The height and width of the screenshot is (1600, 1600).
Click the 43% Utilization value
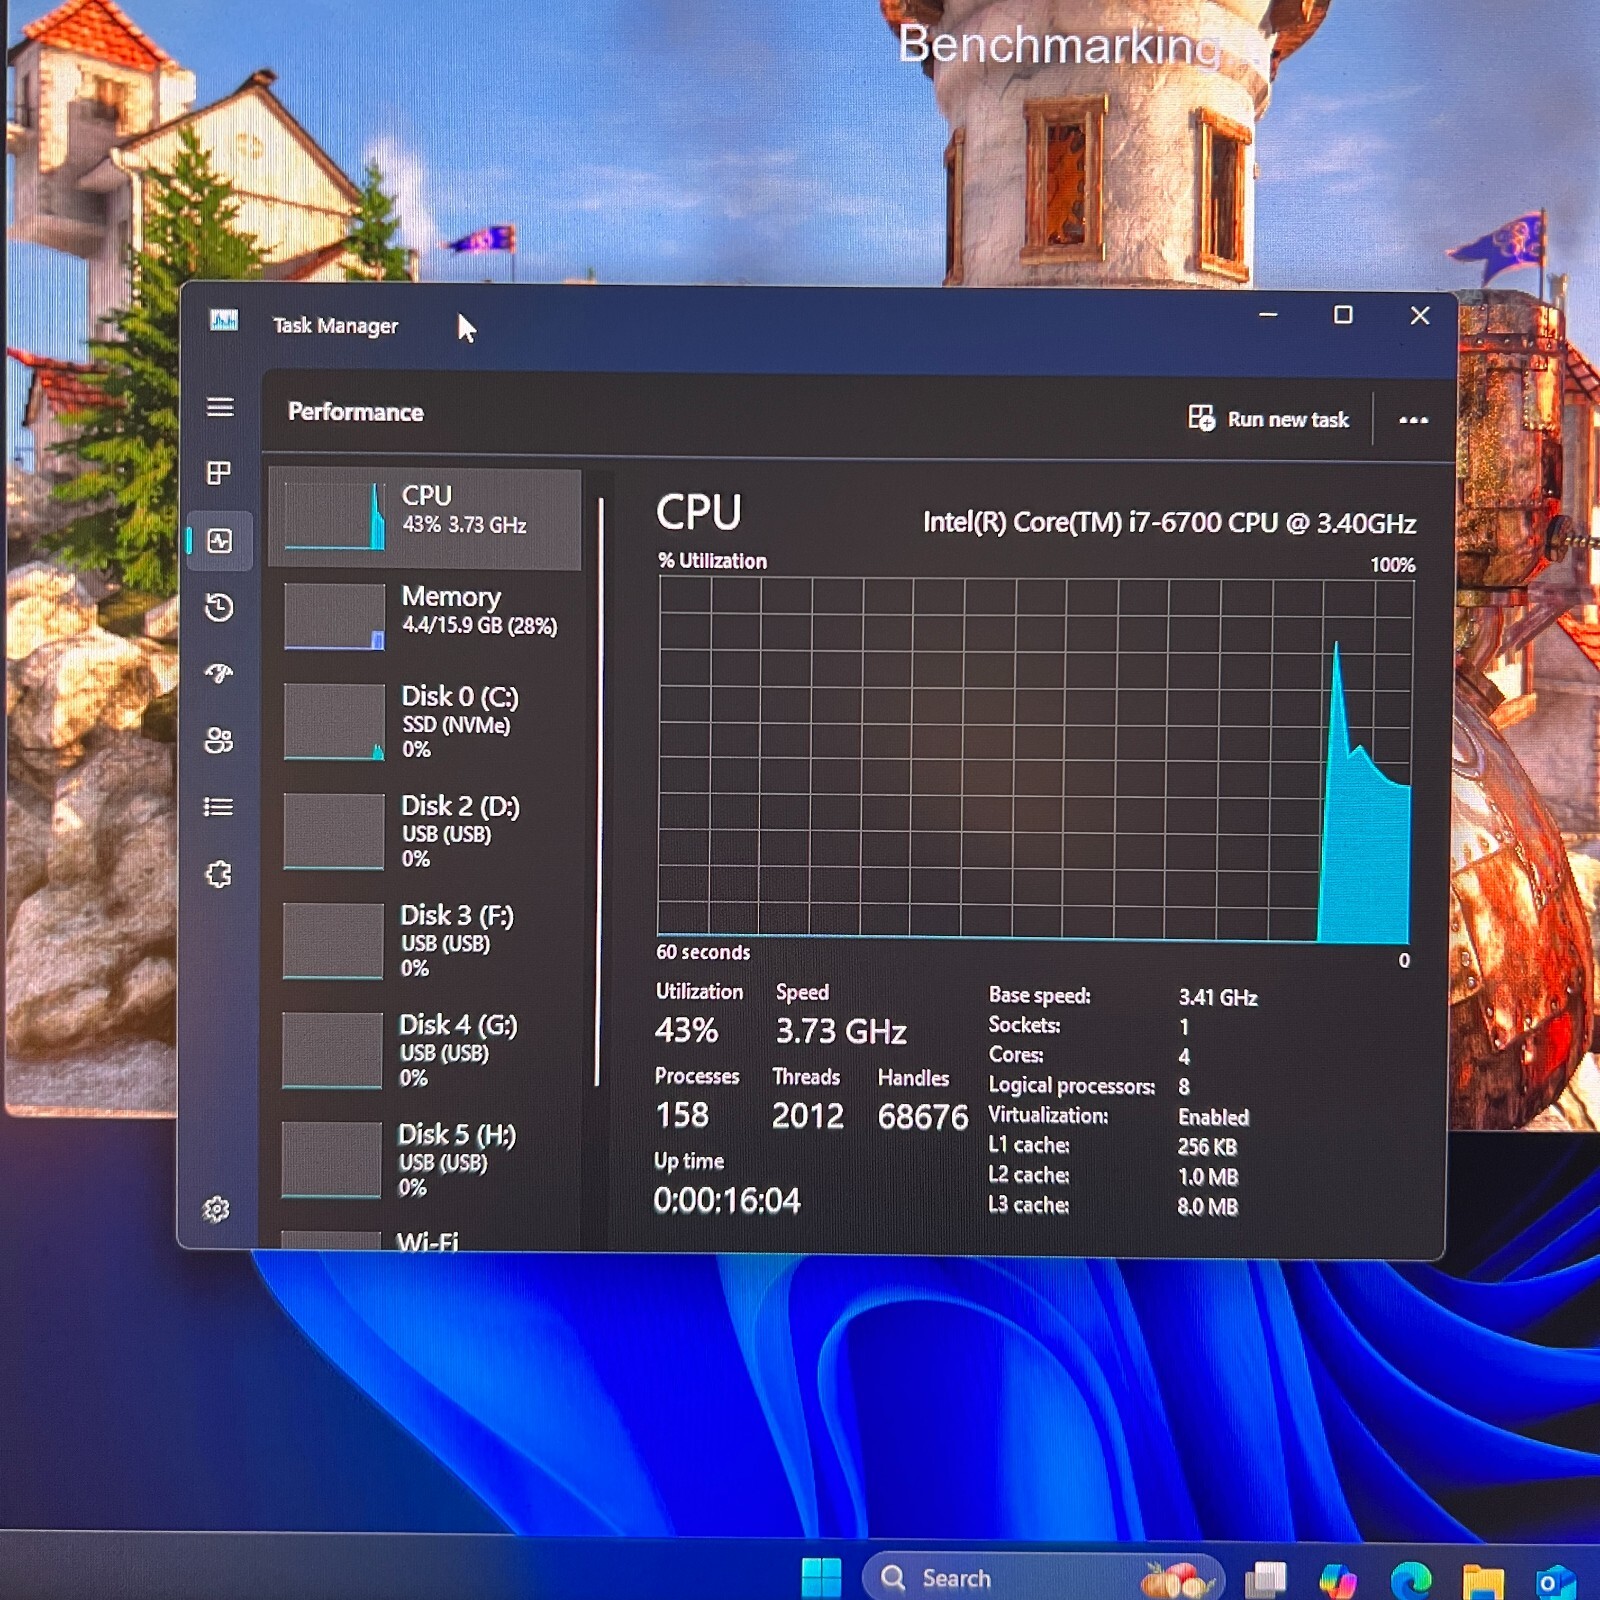tap(686, 1030)
